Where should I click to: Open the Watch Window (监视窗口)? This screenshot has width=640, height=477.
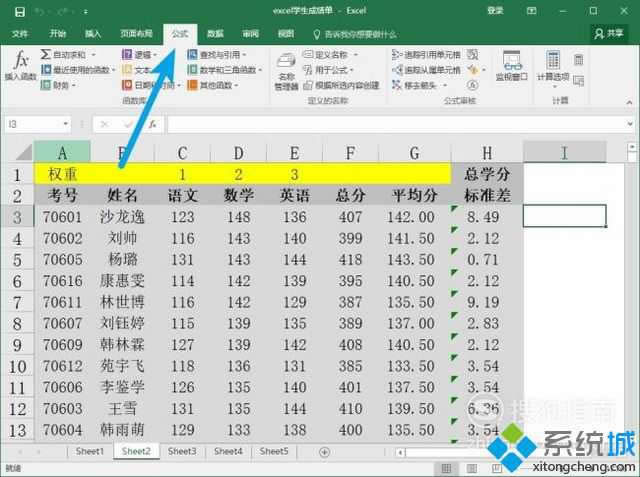(511, 68)
